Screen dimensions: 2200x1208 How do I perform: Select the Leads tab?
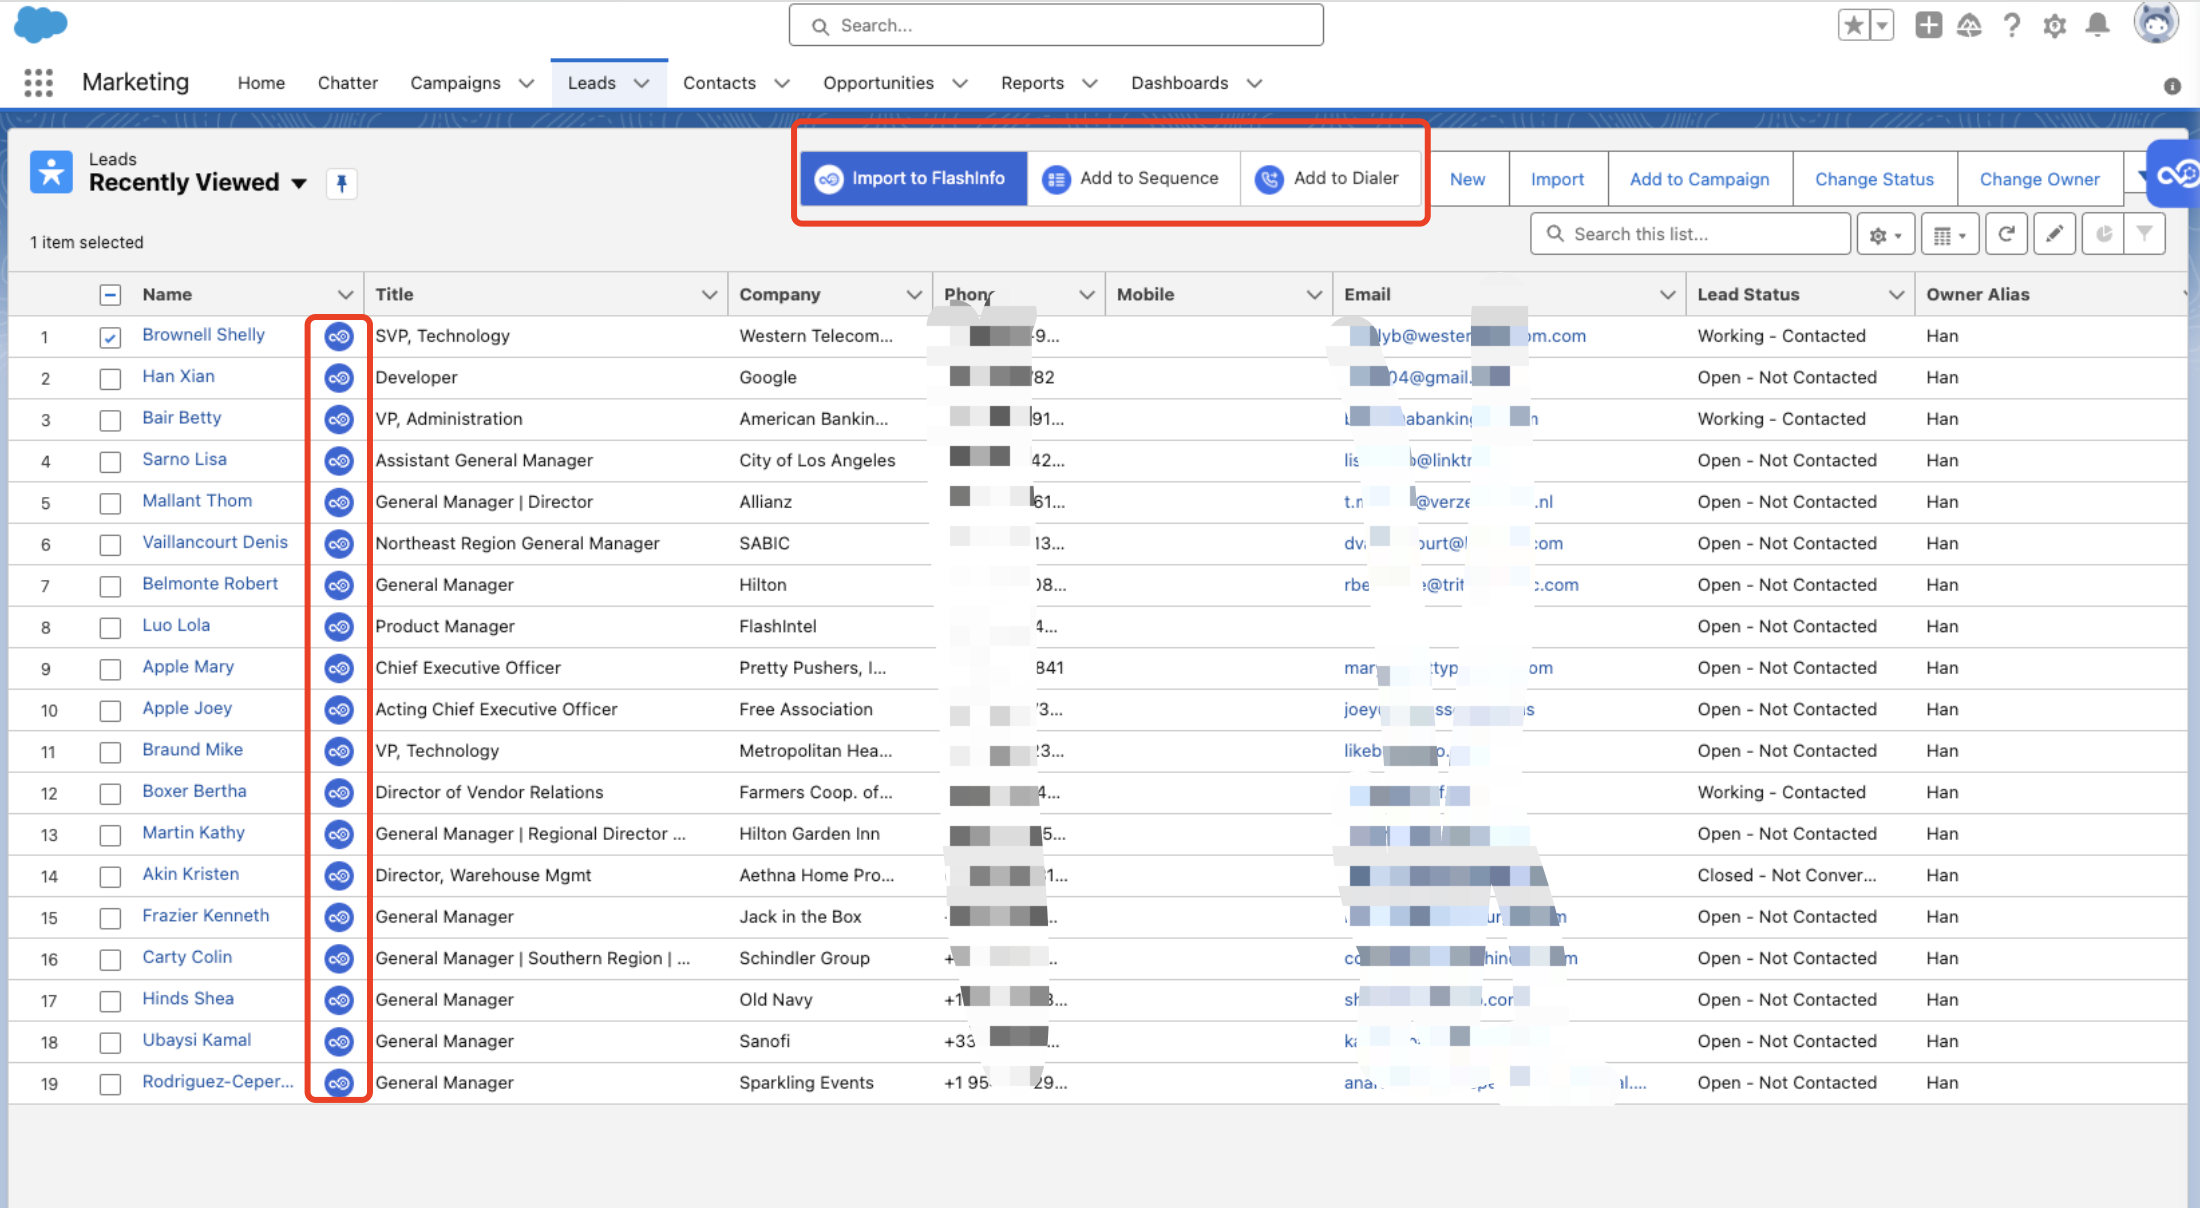(591, 83)
